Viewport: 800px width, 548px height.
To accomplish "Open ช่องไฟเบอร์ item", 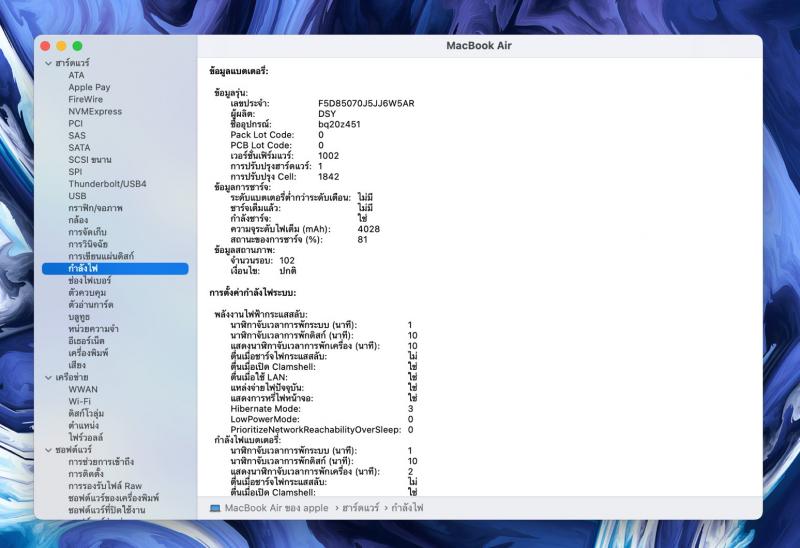I will click(x=89, y=281).
